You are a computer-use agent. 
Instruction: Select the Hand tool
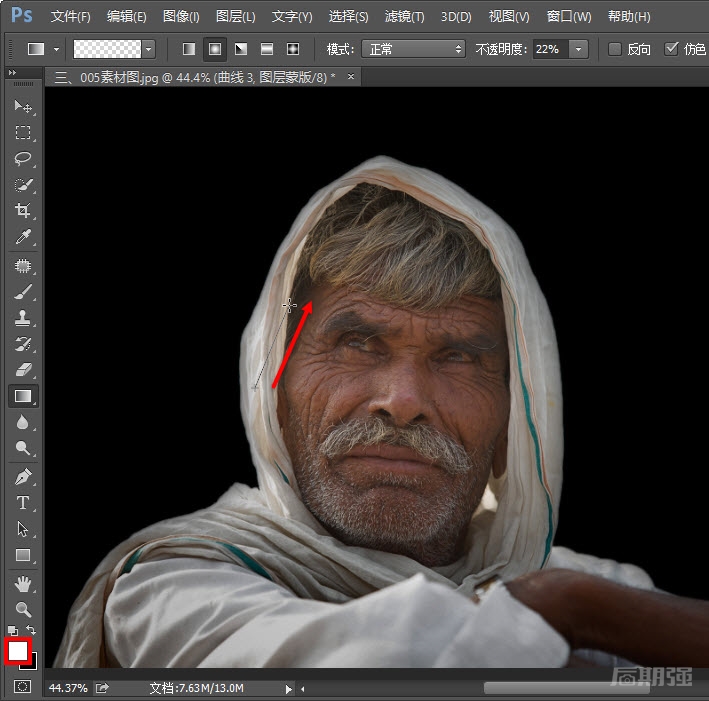point(23,583)
